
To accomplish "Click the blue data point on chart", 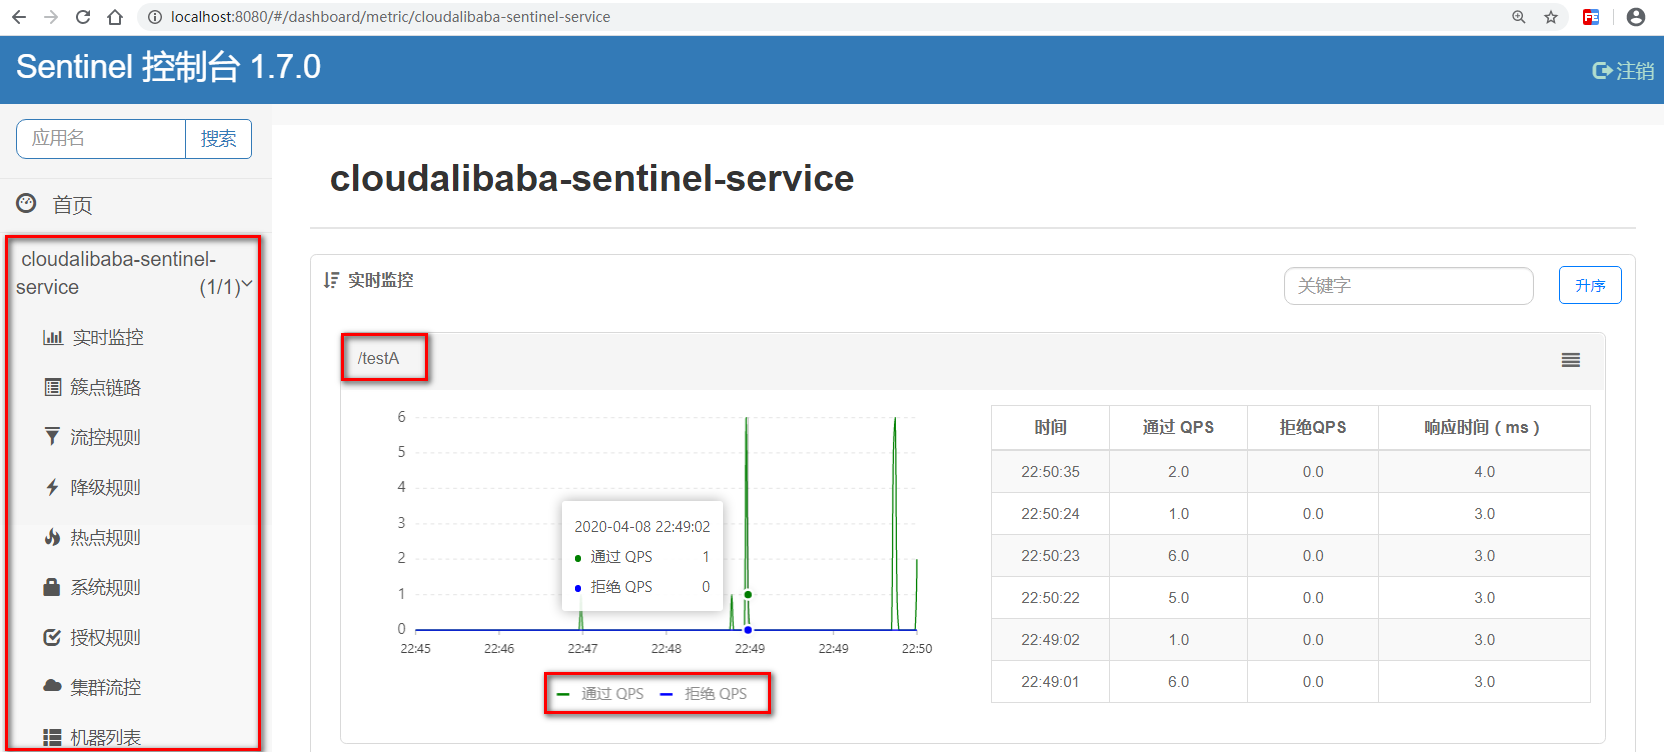I will click(748, 630).
